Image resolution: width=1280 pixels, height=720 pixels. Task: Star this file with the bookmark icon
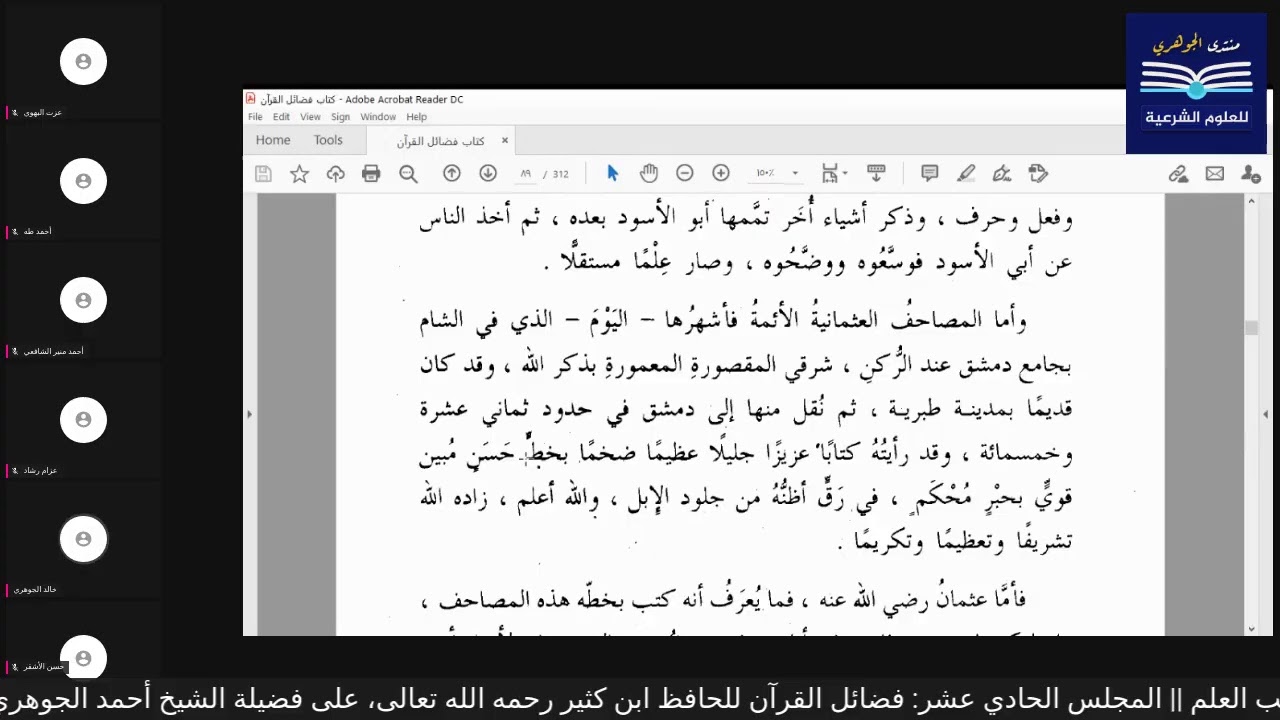tap(299, 174)
